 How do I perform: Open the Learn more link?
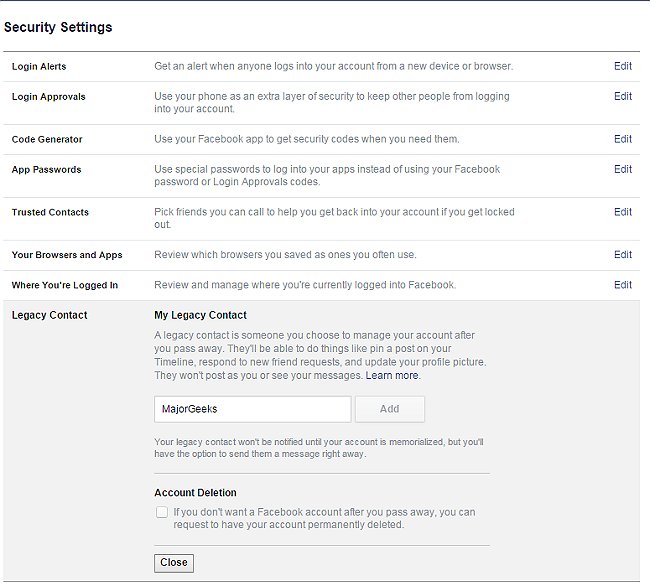pos(392,376)
